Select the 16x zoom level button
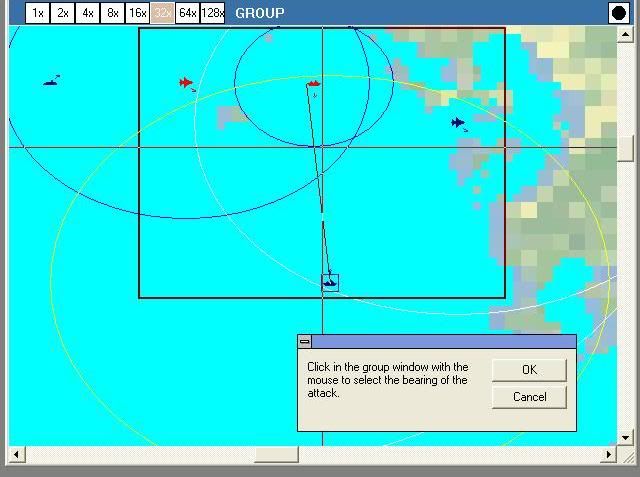The image size is (640, 477). pos(138,13)
